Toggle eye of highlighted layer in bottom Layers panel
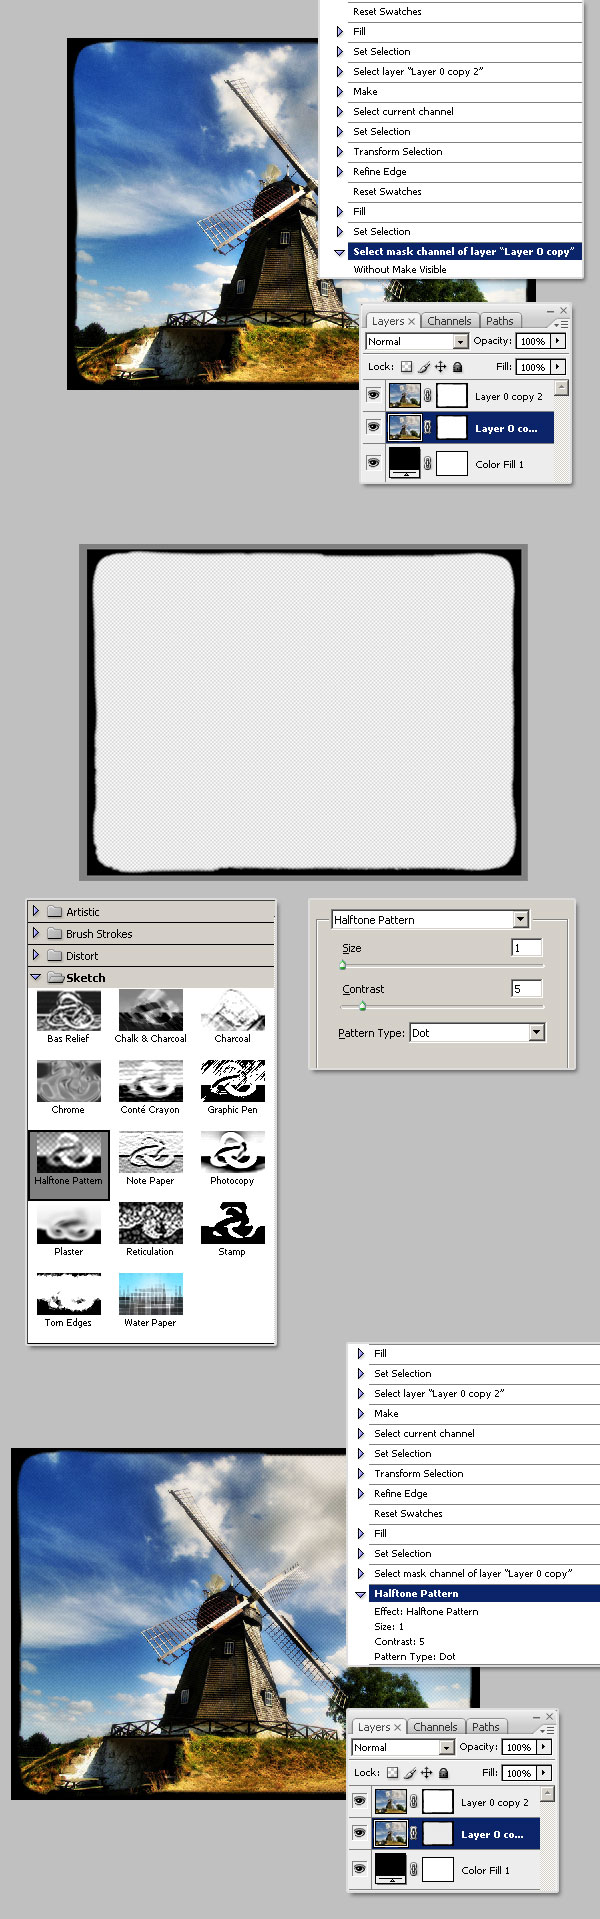 [359, 1834]
